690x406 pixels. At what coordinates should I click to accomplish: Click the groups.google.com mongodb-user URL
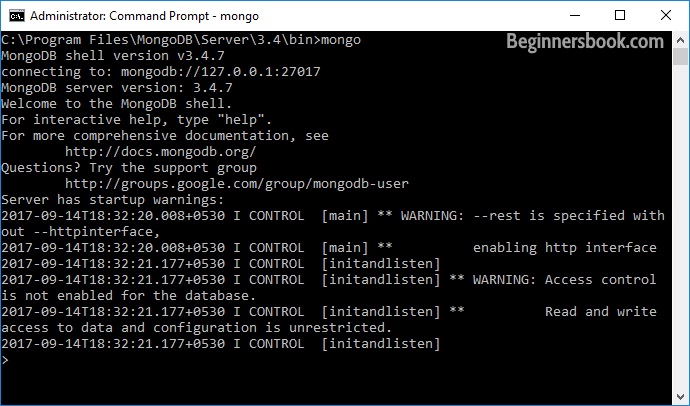pyautogui.click(x=237, y=184)
